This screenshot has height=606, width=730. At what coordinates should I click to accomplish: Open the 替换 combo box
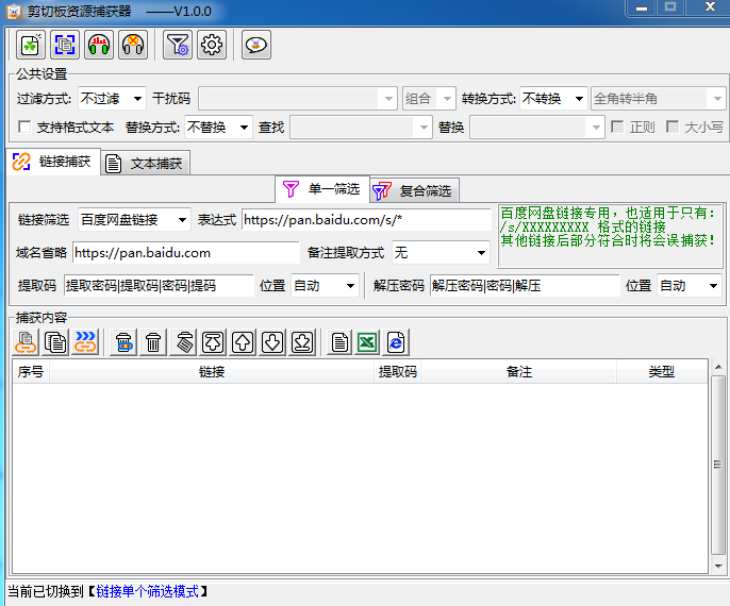pyautogui.click(x=537, y=127)
